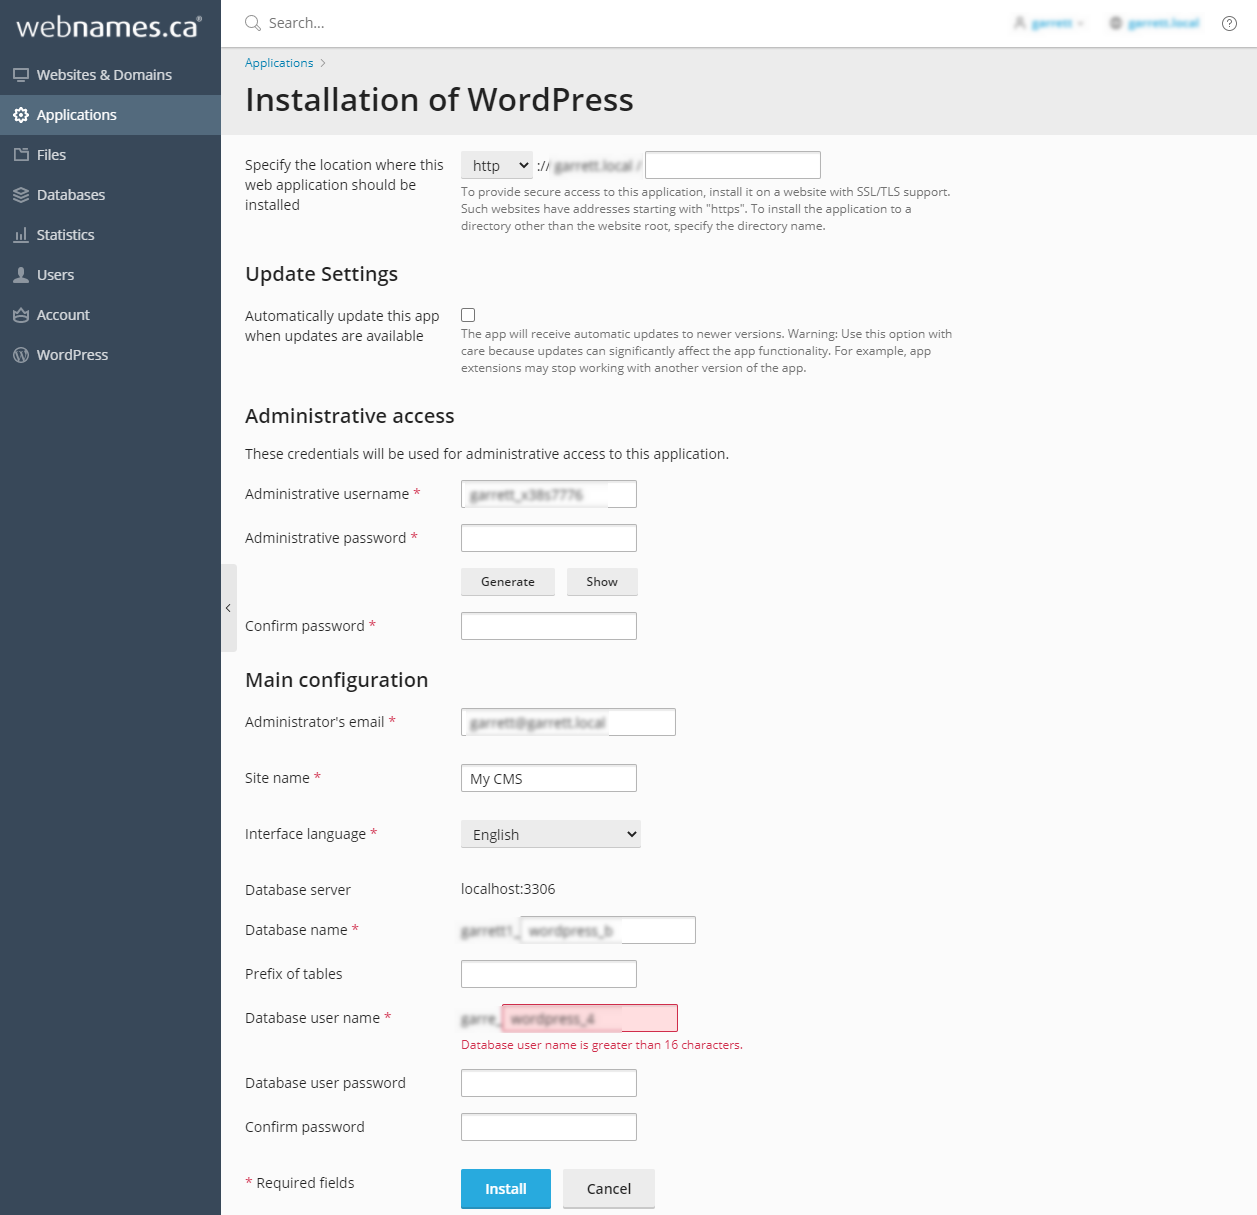Screen dimensions: 1257x1215
Task: Click the Account icon in sidebar
Action: point(21,315)
